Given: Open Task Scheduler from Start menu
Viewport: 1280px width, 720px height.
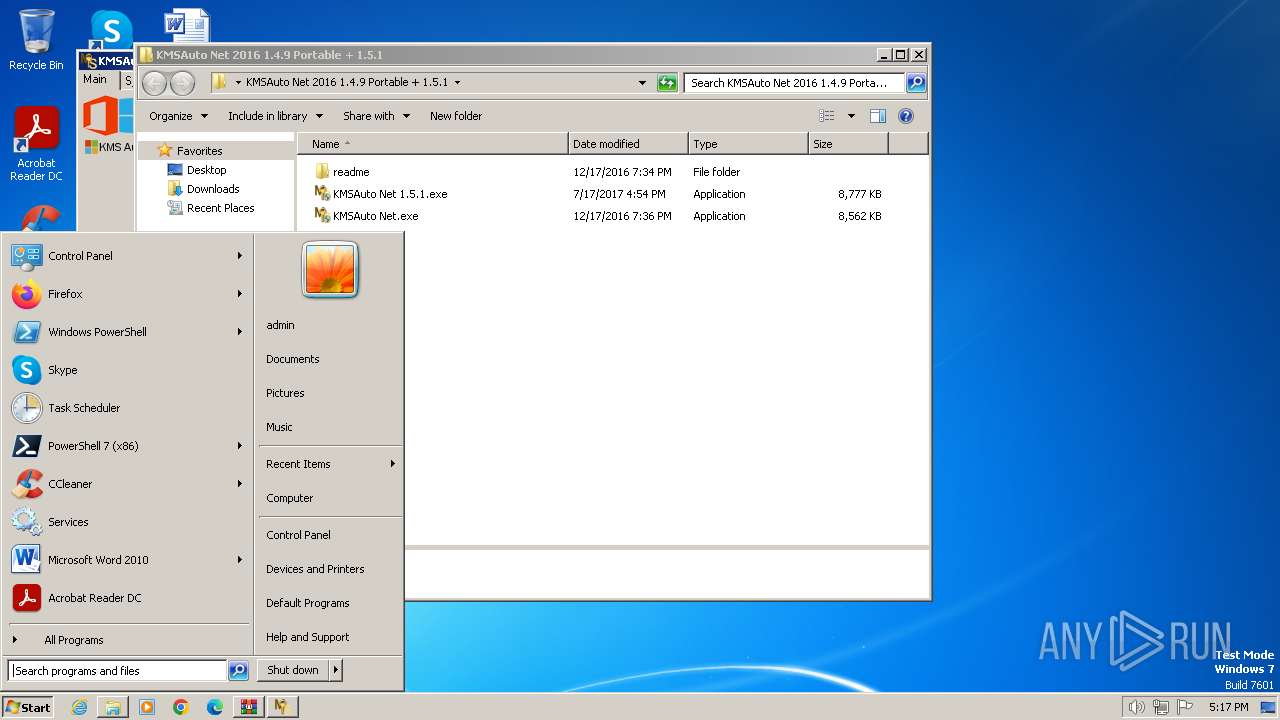Looking at the screenshot, I should pos(127,408).
